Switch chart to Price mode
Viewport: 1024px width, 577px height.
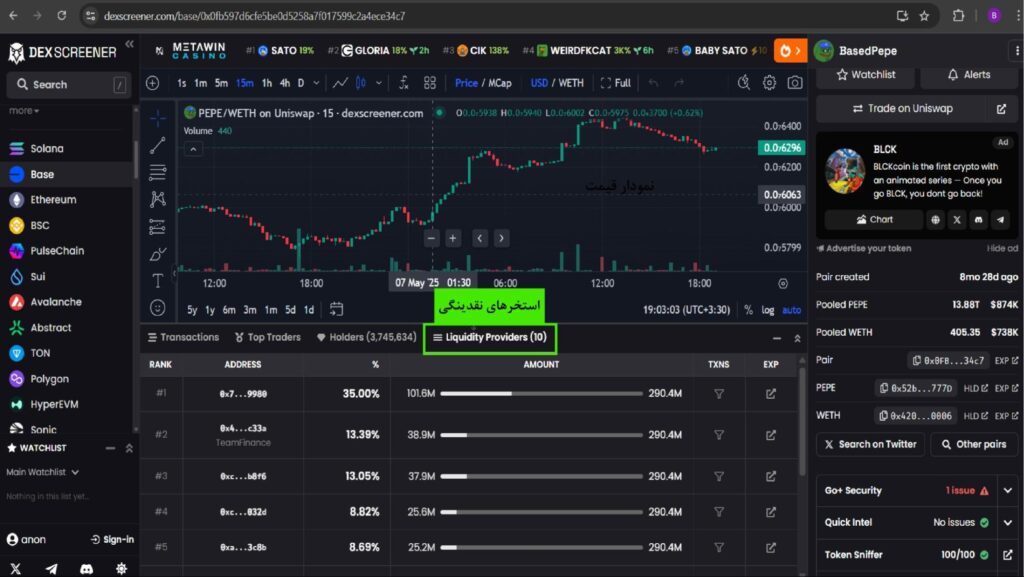click(x=466, y=83)
